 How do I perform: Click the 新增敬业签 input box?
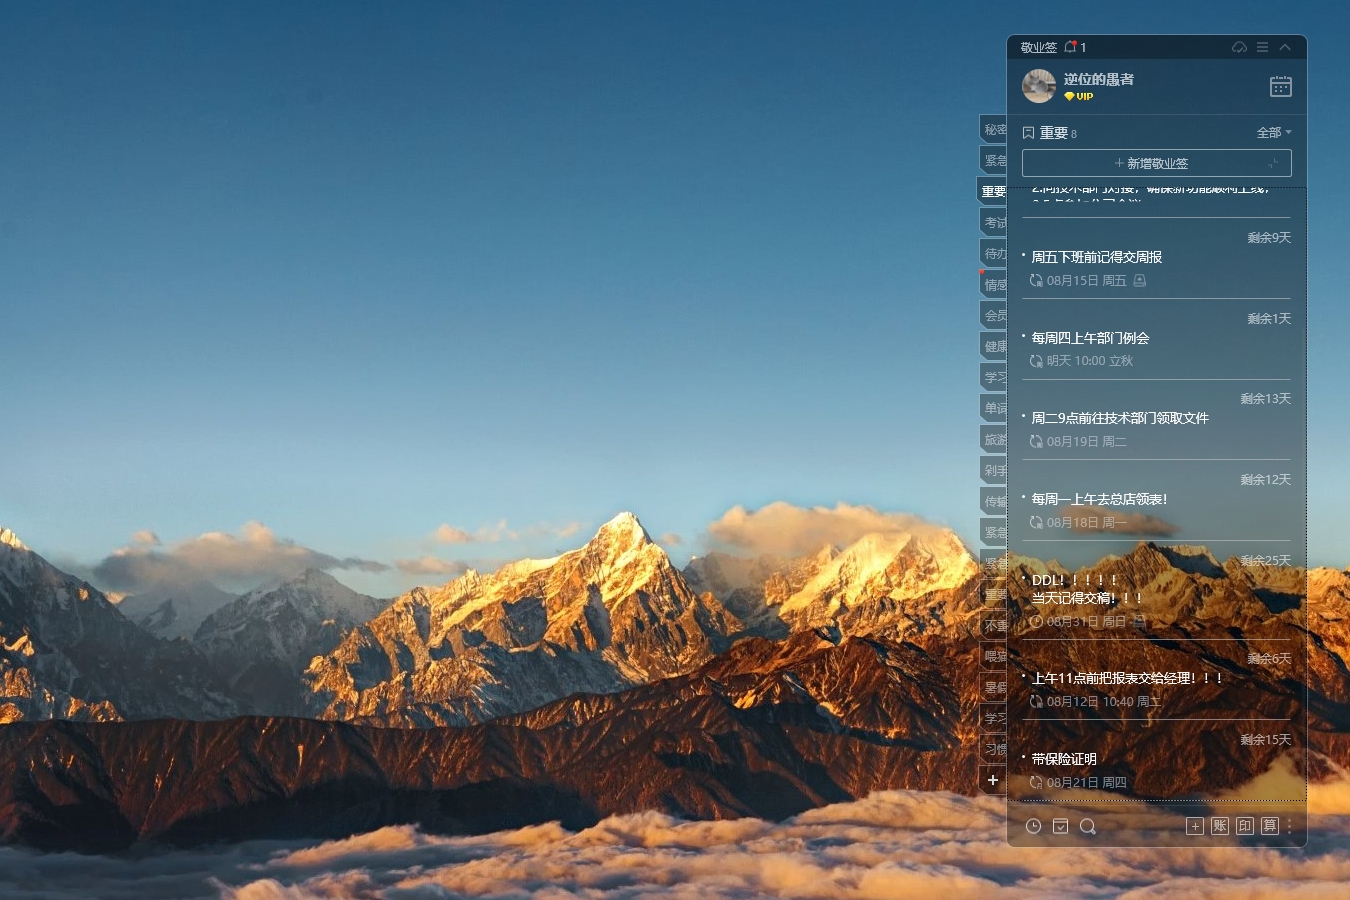(1157, 163)
